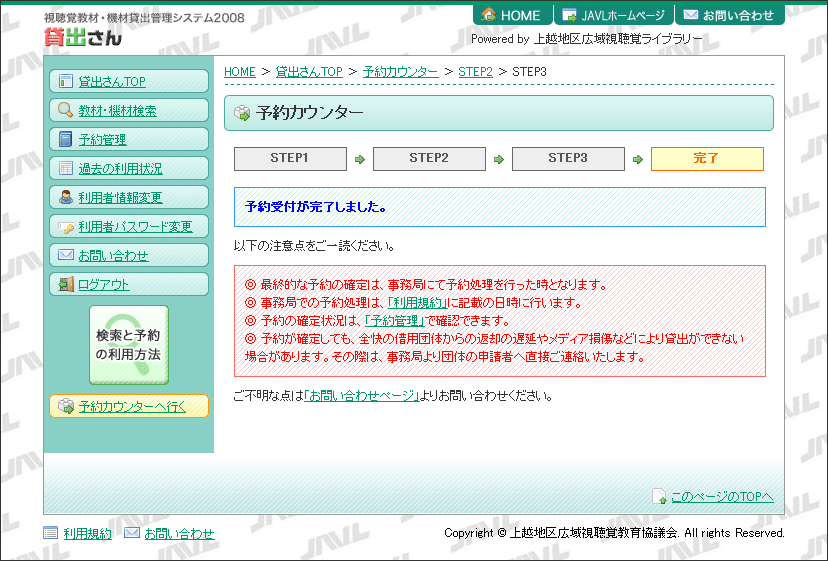This screenshot has width=828, height=561.
Task: Follow the 予約管理 link in the notice box
Action: 396,321
